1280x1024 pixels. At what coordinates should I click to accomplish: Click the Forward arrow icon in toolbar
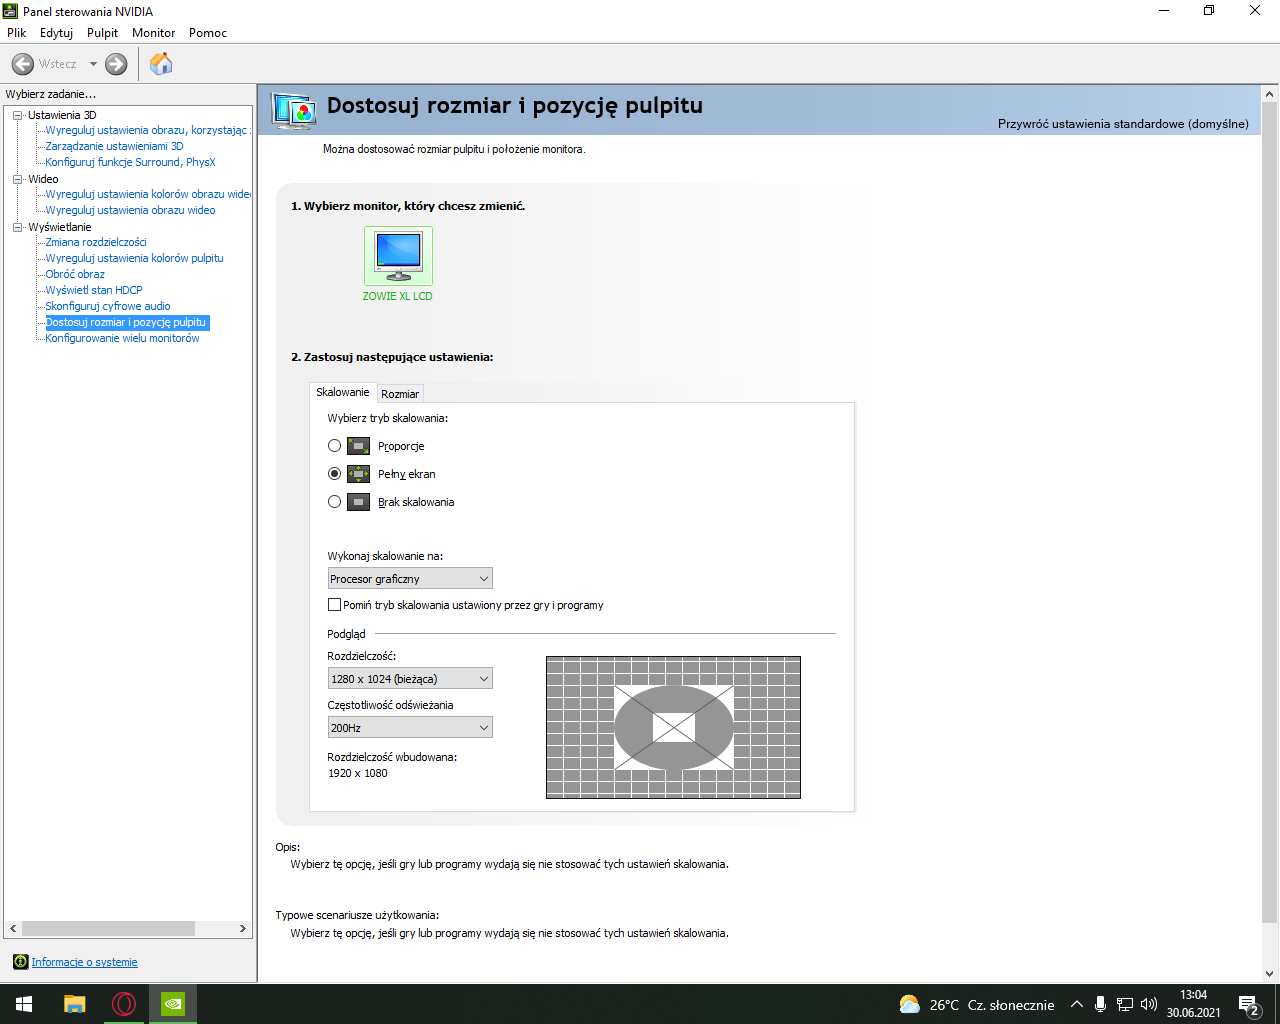pyautogui.click(x=116, y=64)
